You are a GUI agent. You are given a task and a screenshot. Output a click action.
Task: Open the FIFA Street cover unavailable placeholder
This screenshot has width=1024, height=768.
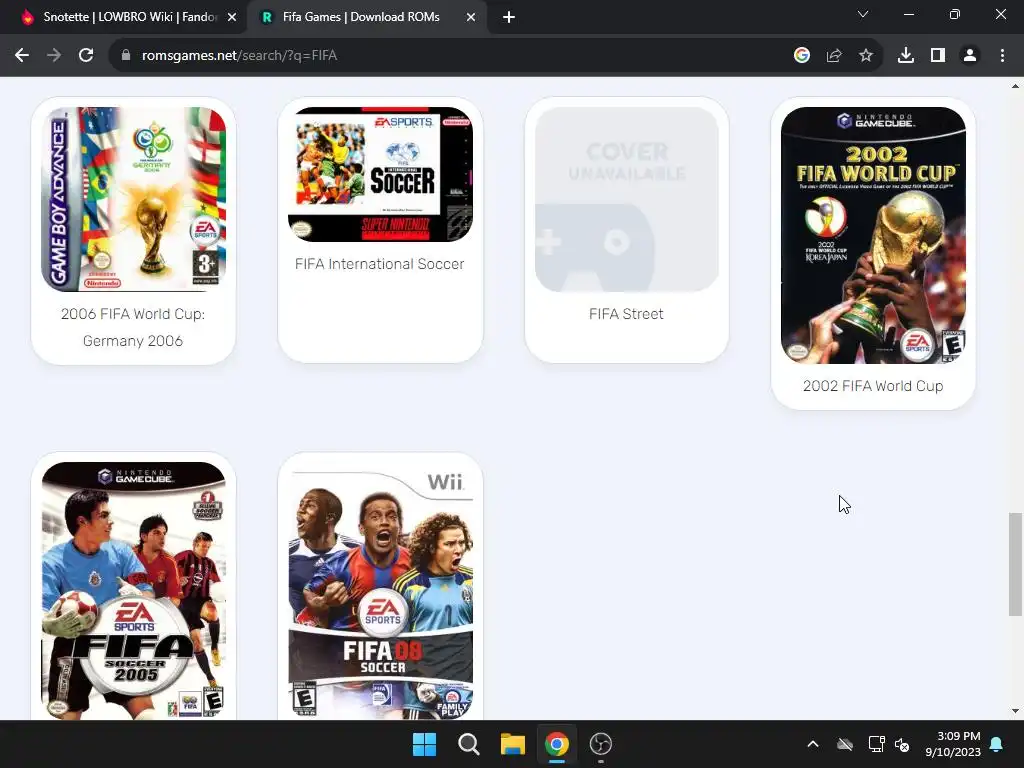(627, 199)
